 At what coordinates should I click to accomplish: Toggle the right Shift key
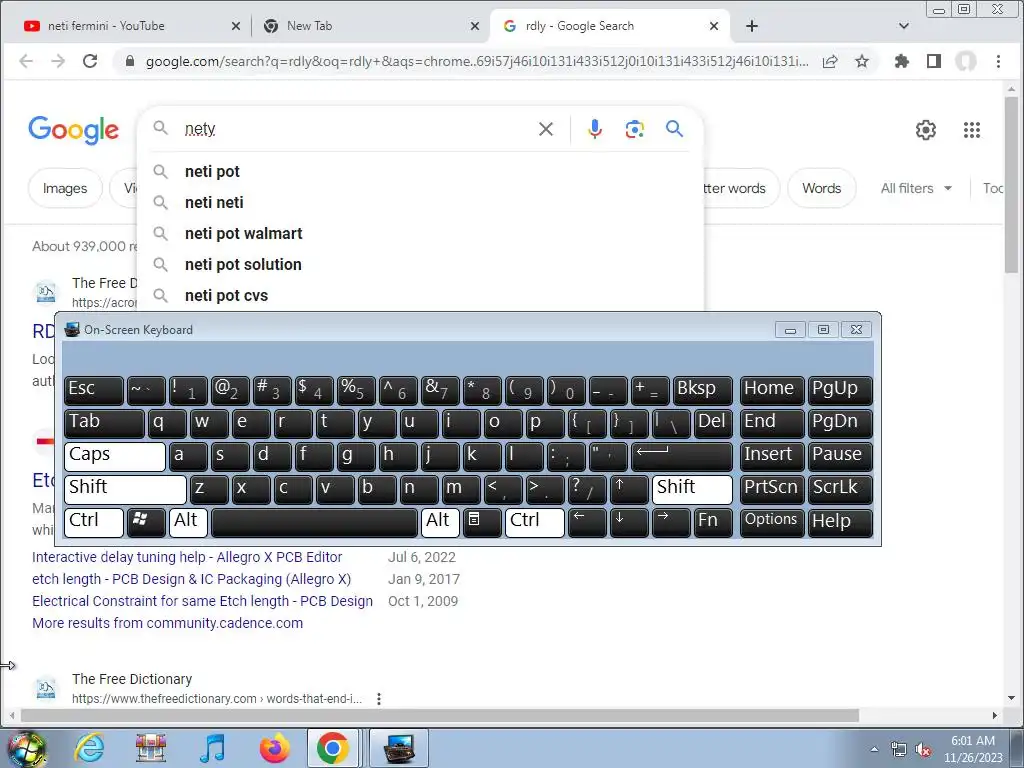(x=692, y=489)
